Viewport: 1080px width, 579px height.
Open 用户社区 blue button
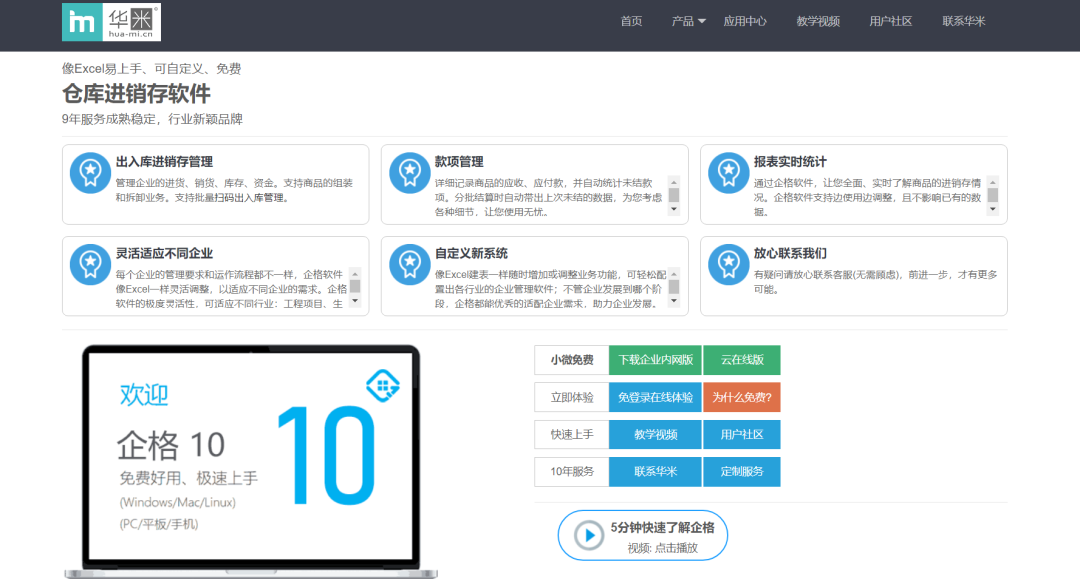pos(742,434)
